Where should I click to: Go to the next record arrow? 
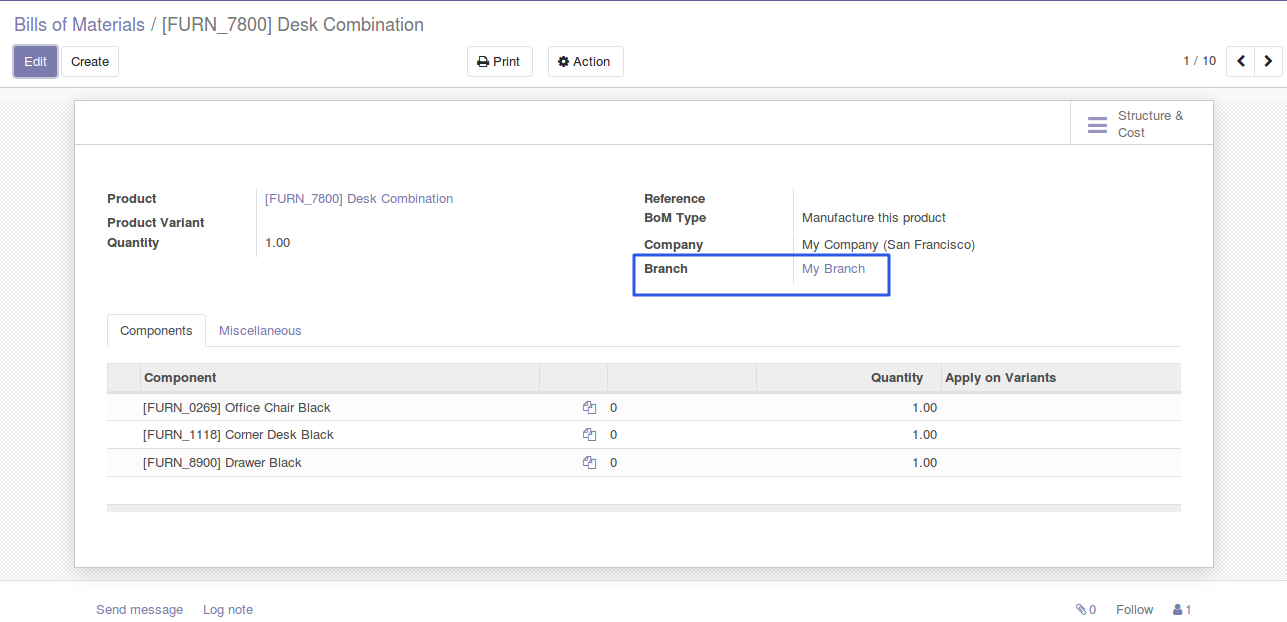click(x=1268, y=62)
